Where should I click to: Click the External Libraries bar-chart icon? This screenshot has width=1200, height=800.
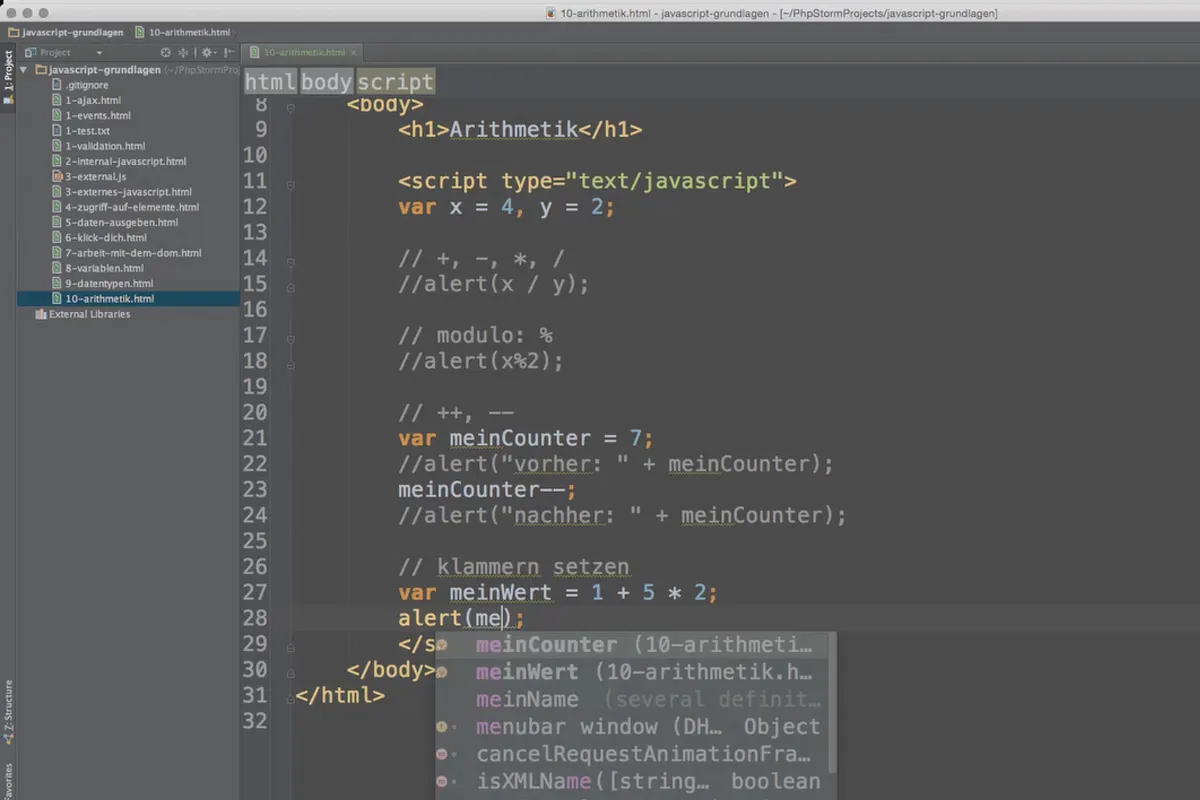(41, 314)
